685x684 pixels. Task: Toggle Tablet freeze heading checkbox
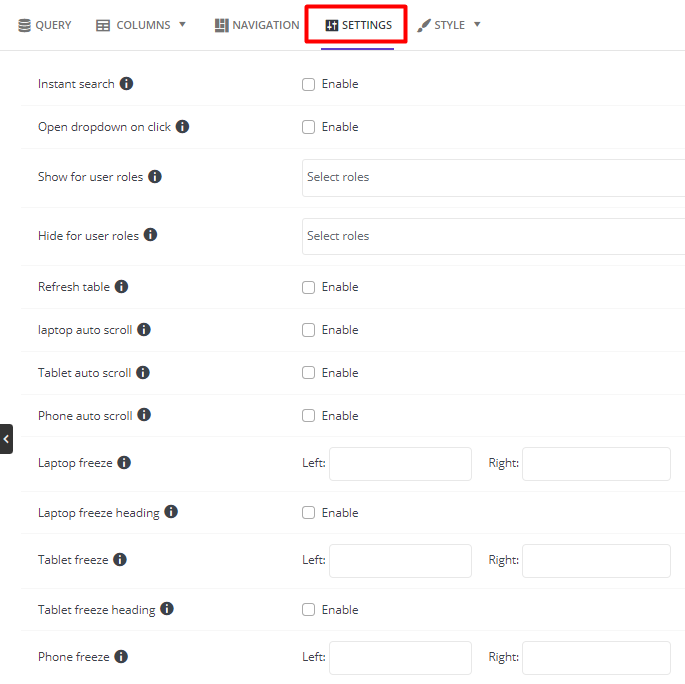click(309, 610)
